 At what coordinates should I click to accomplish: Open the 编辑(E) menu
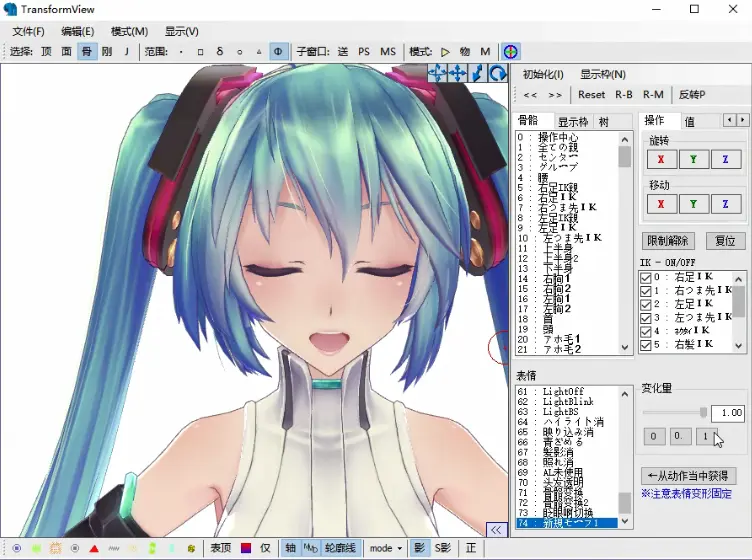[78, 32]
